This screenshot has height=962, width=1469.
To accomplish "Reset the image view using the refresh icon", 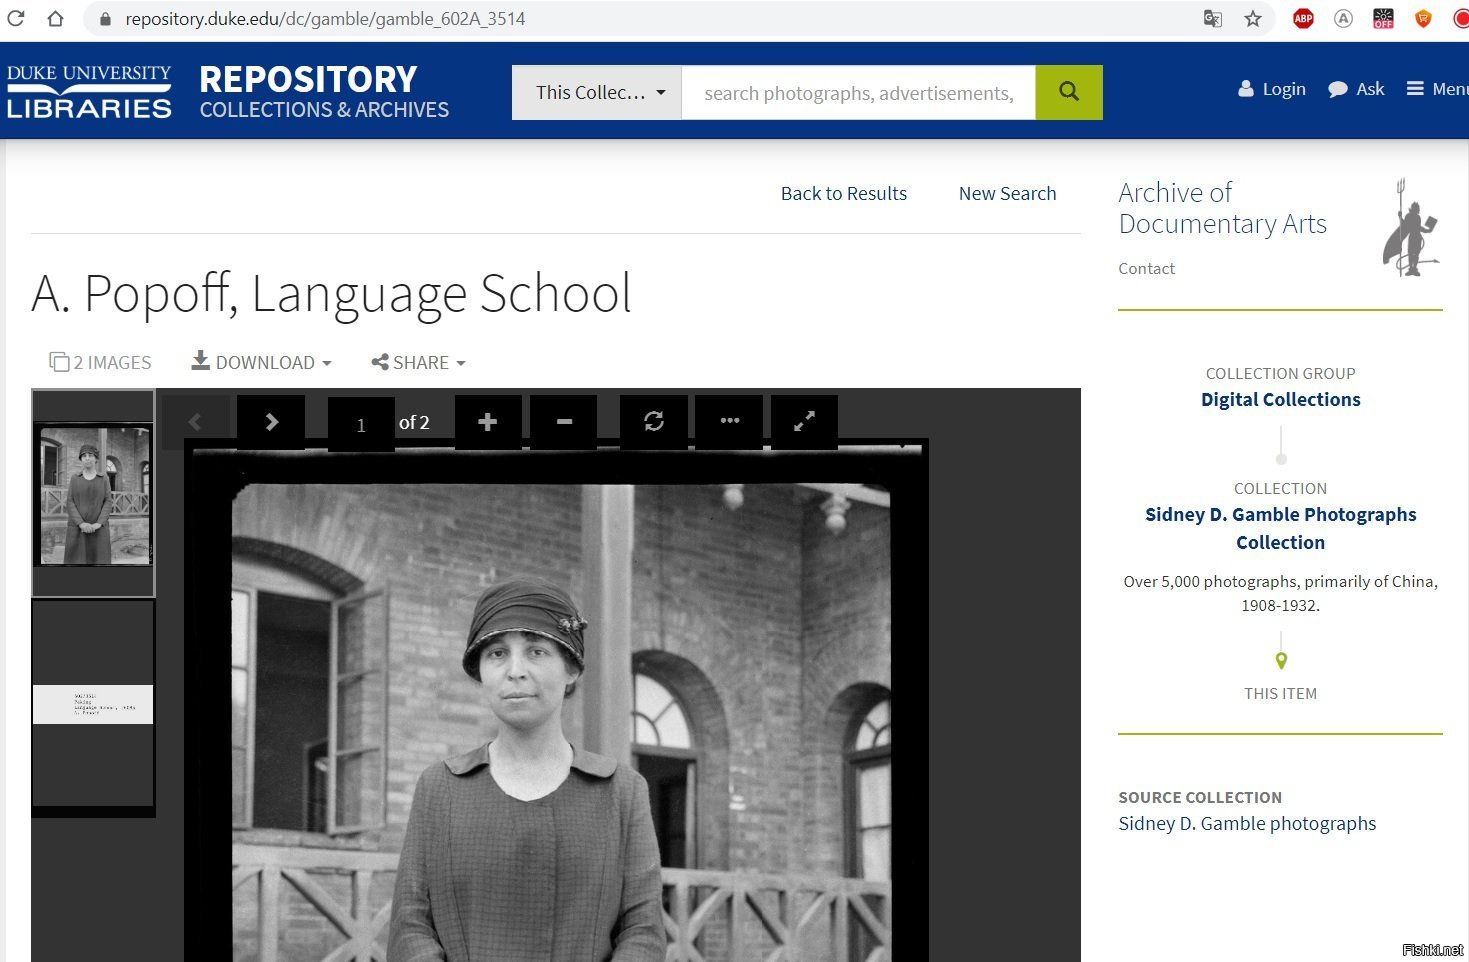I will (x=654, y=422).
